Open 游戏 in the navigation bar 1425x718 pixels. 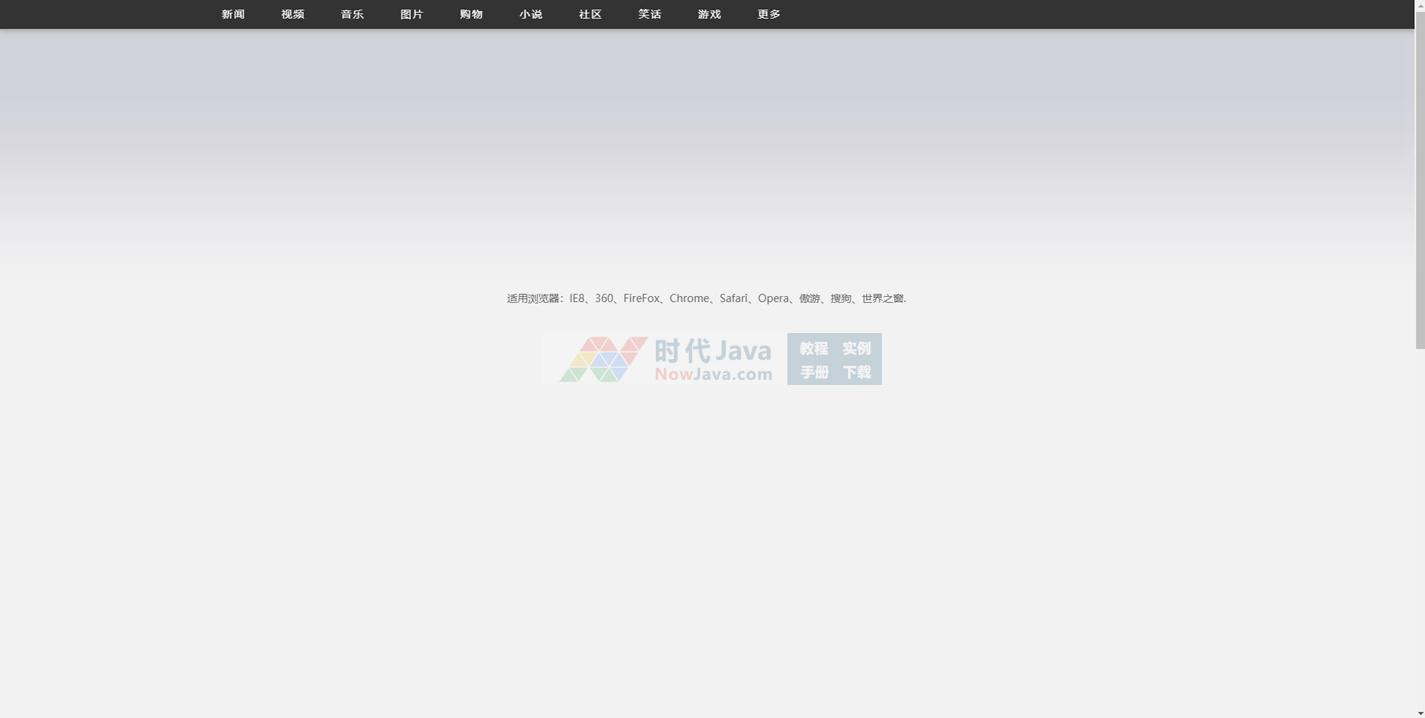pos(709,14)
